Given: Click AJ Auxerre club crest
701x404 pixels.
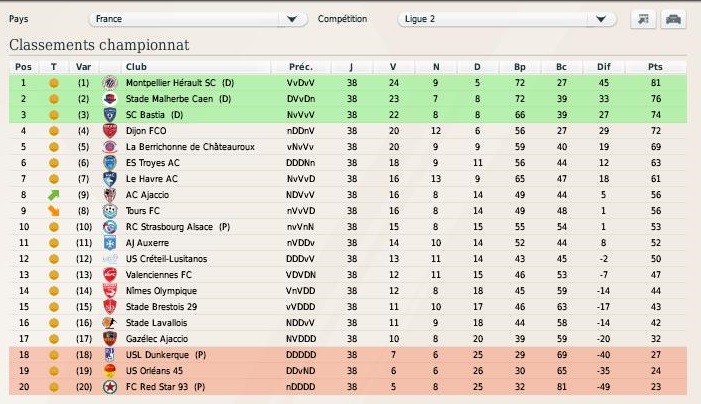Looking at the screenshot, I should (x=110, y=243).
